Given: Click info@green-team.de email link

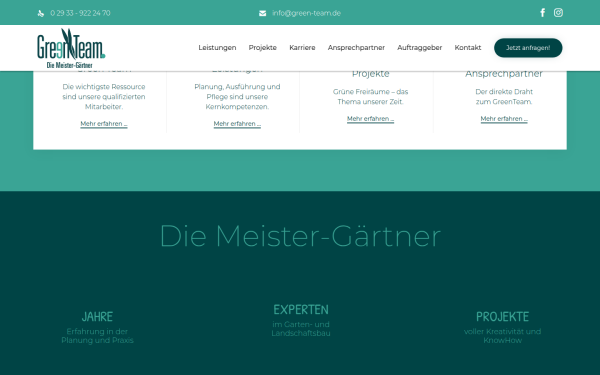Looking at the screenshot, I should (307, 13).
